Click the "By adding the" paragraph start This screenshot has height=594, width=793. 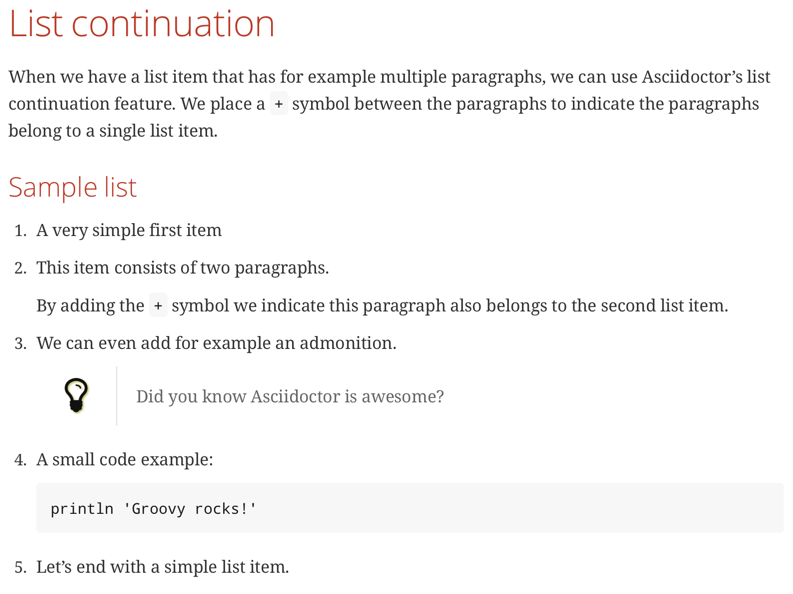(90, 306)
